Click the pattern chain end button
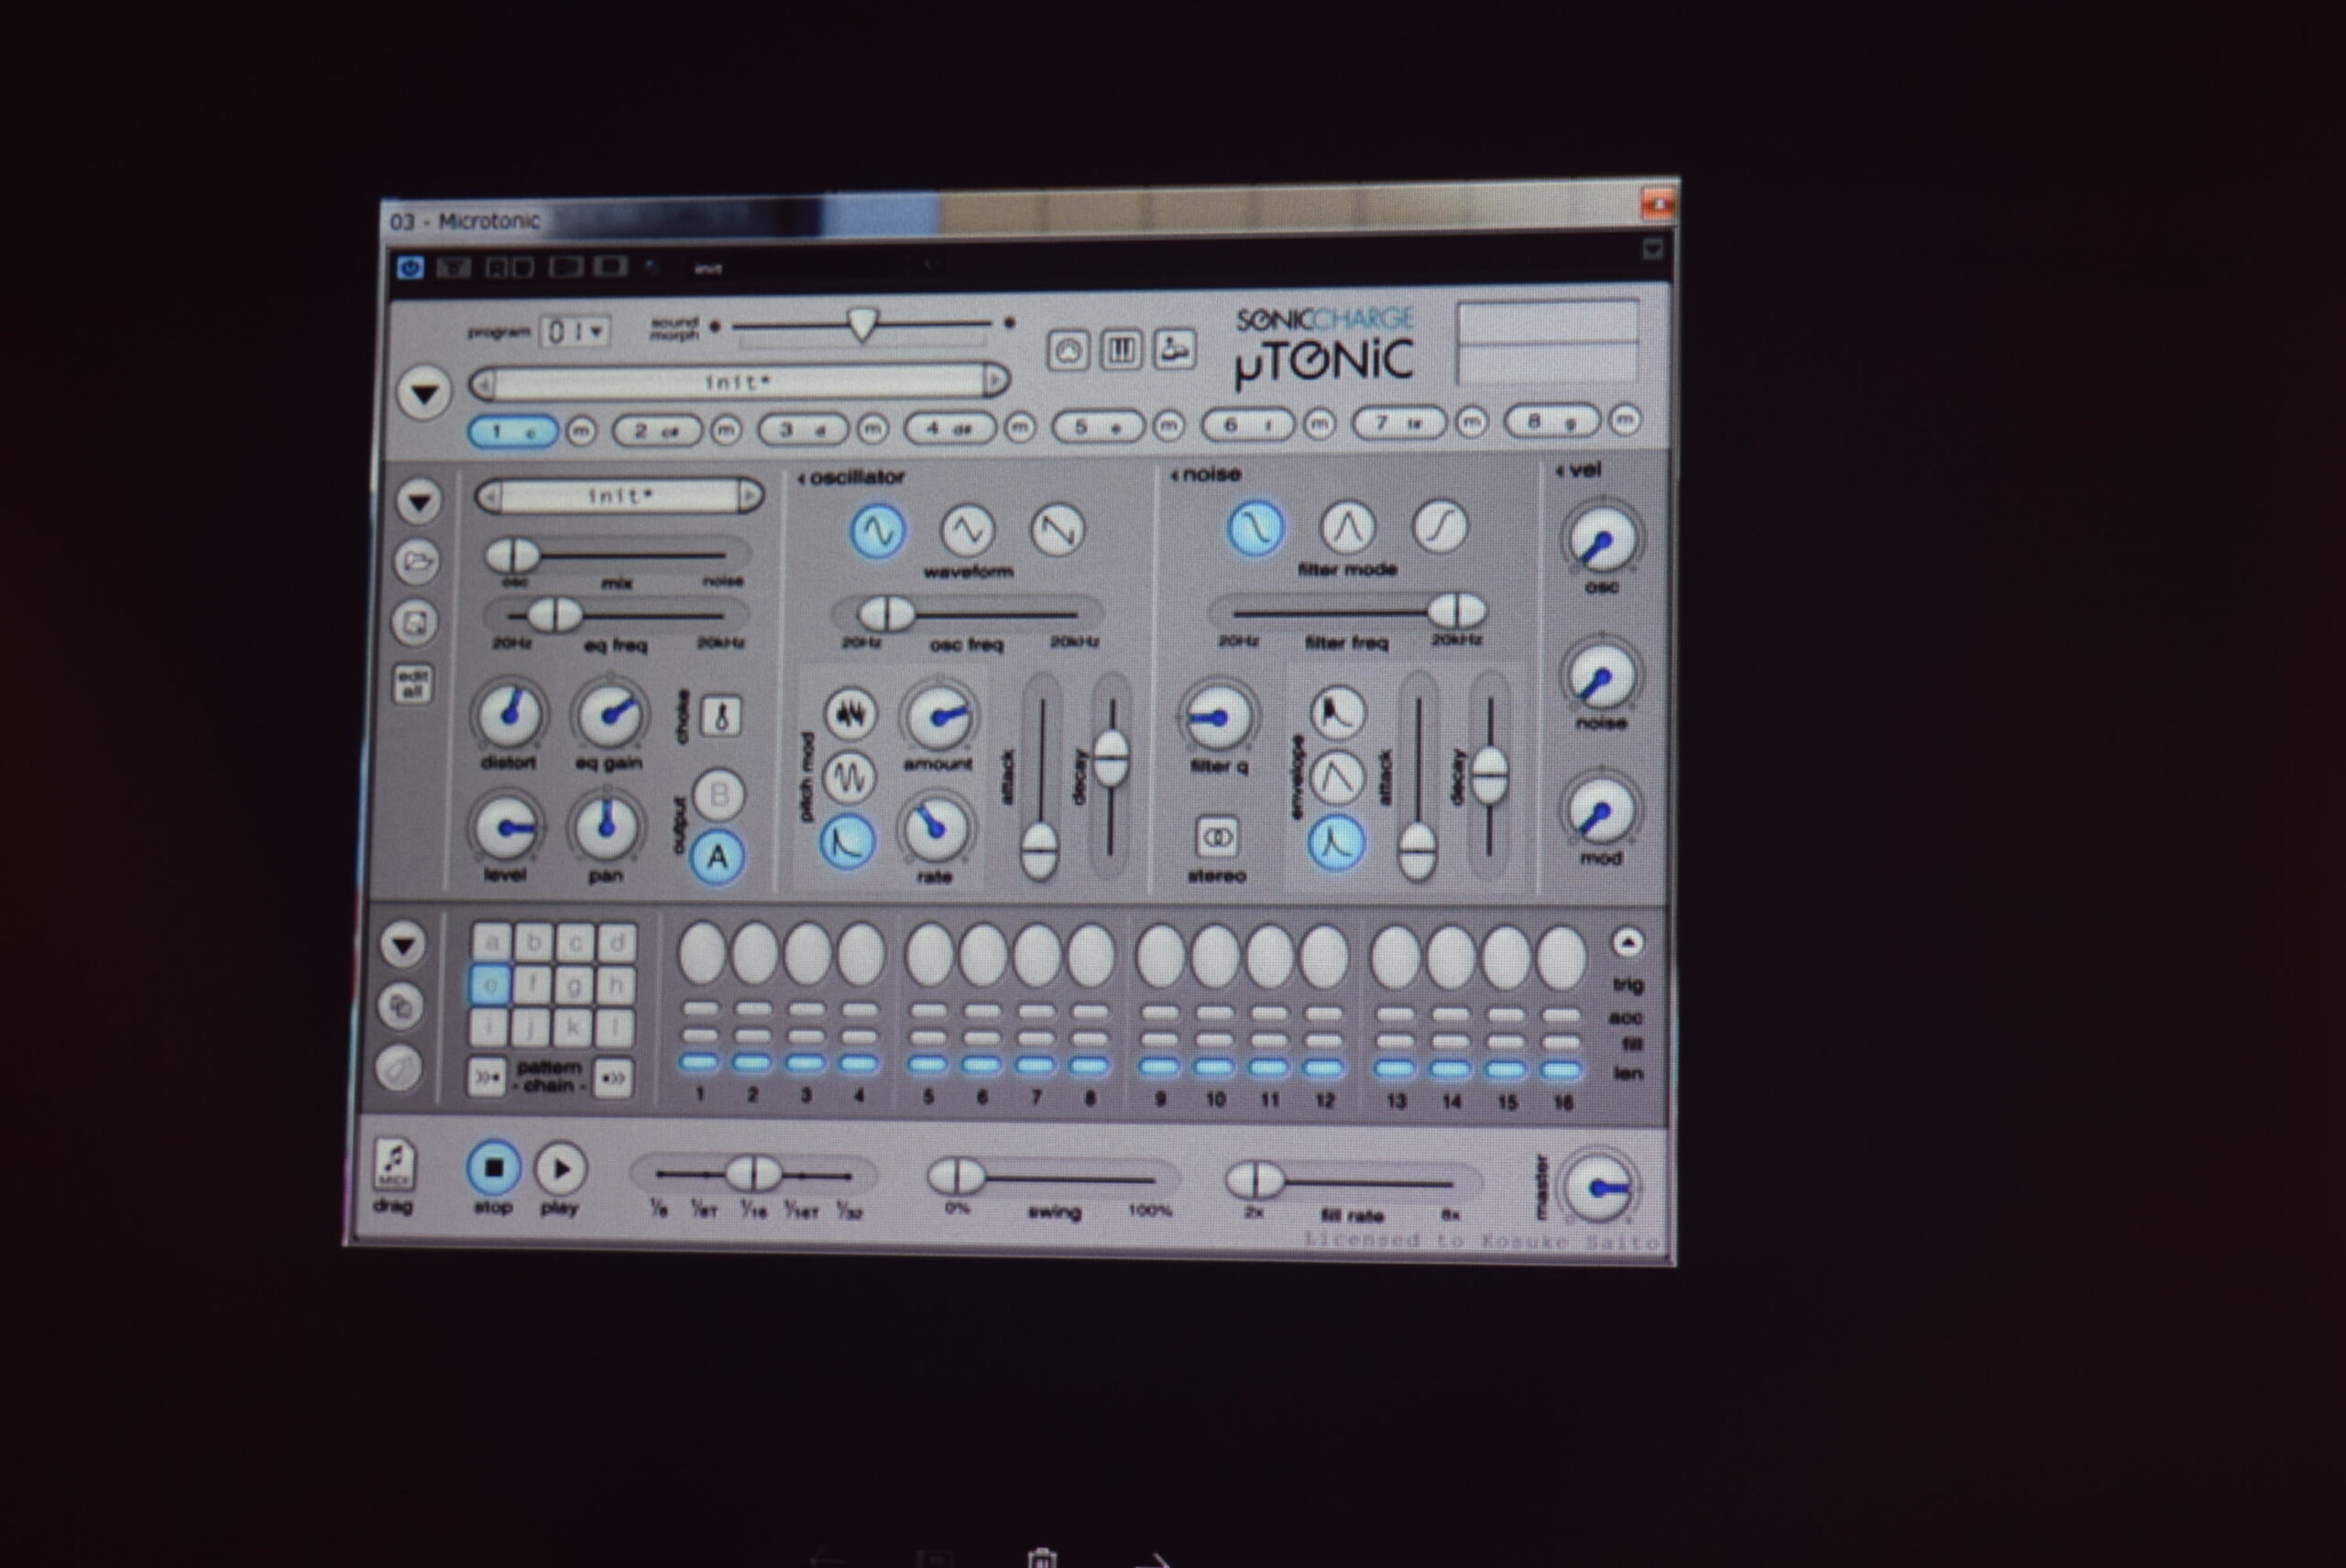This screenshot has width=2346, height=1568. (613, 1078)
